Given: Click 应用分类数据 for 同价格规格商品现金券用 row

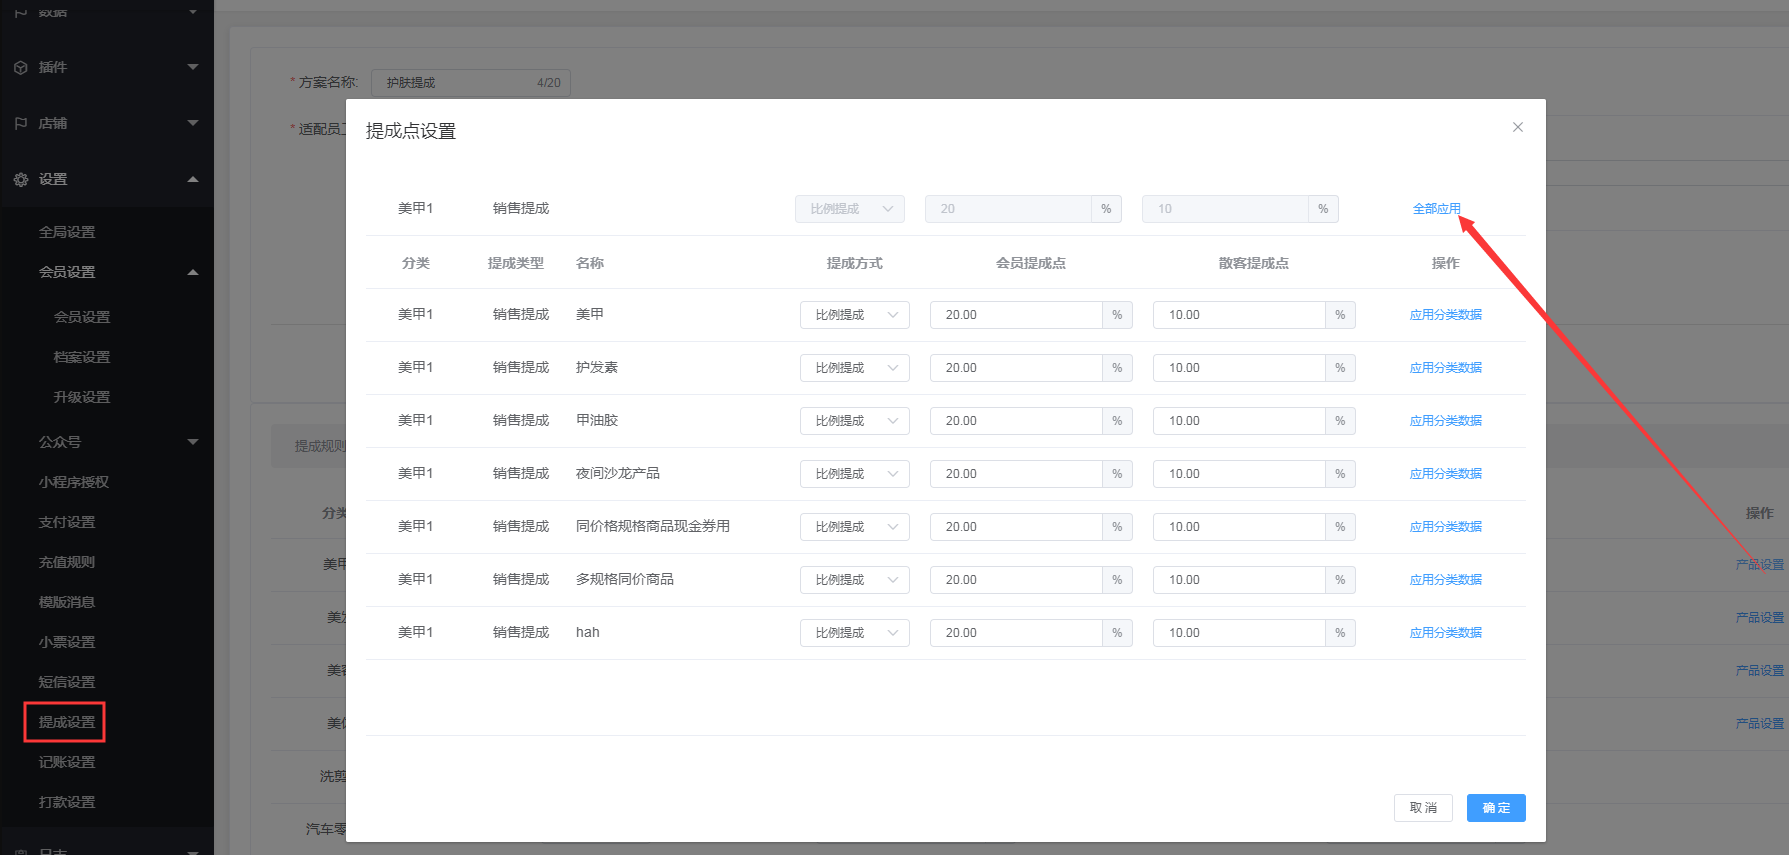Looking at the screenshot, I should click(1445, 527).
